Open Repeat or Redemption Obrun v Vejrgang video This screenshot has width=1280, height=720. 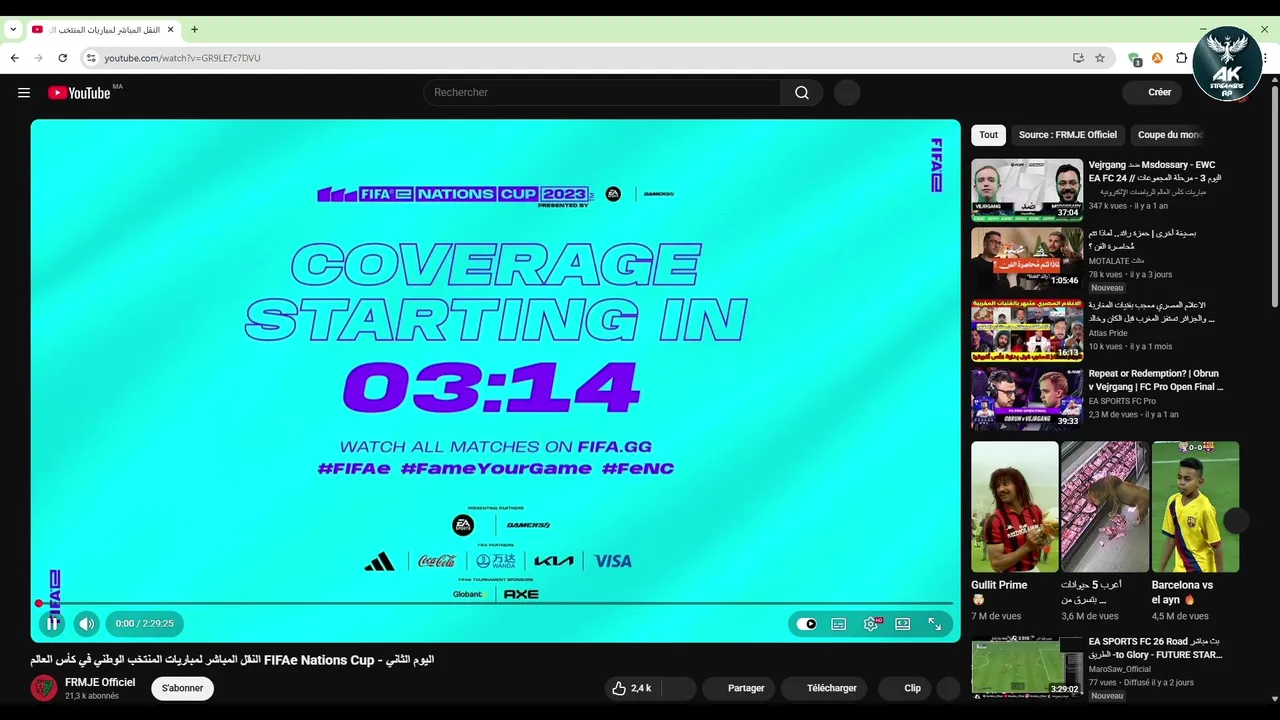[1027, 398]
